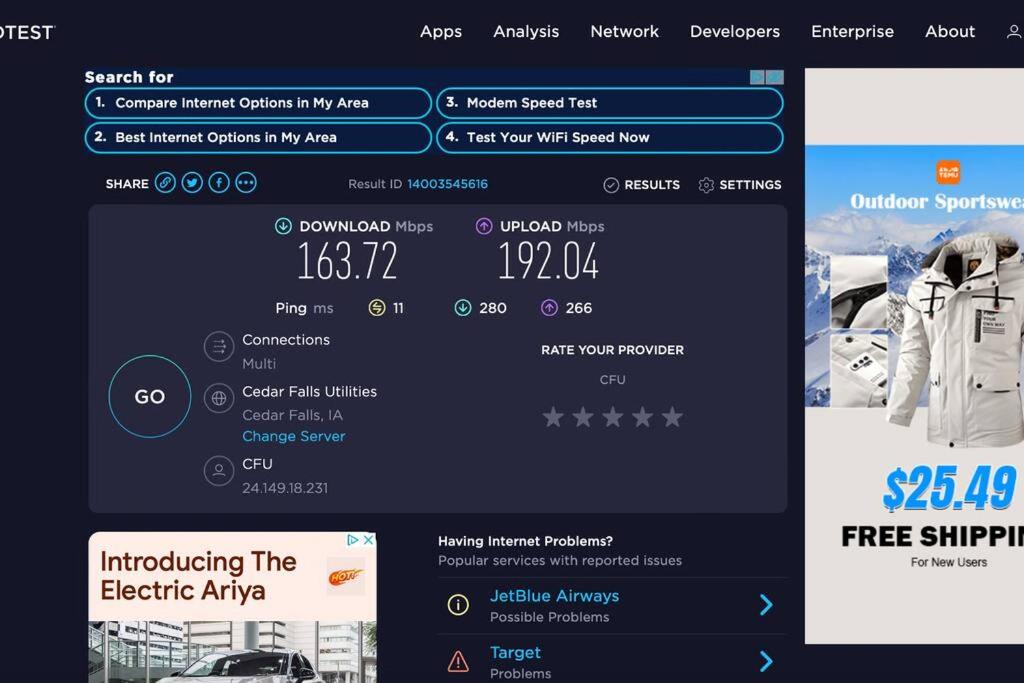Screen dimensions: 1024x683
Task: Click the Multi connections value
Action: click(x=259, y=364)
